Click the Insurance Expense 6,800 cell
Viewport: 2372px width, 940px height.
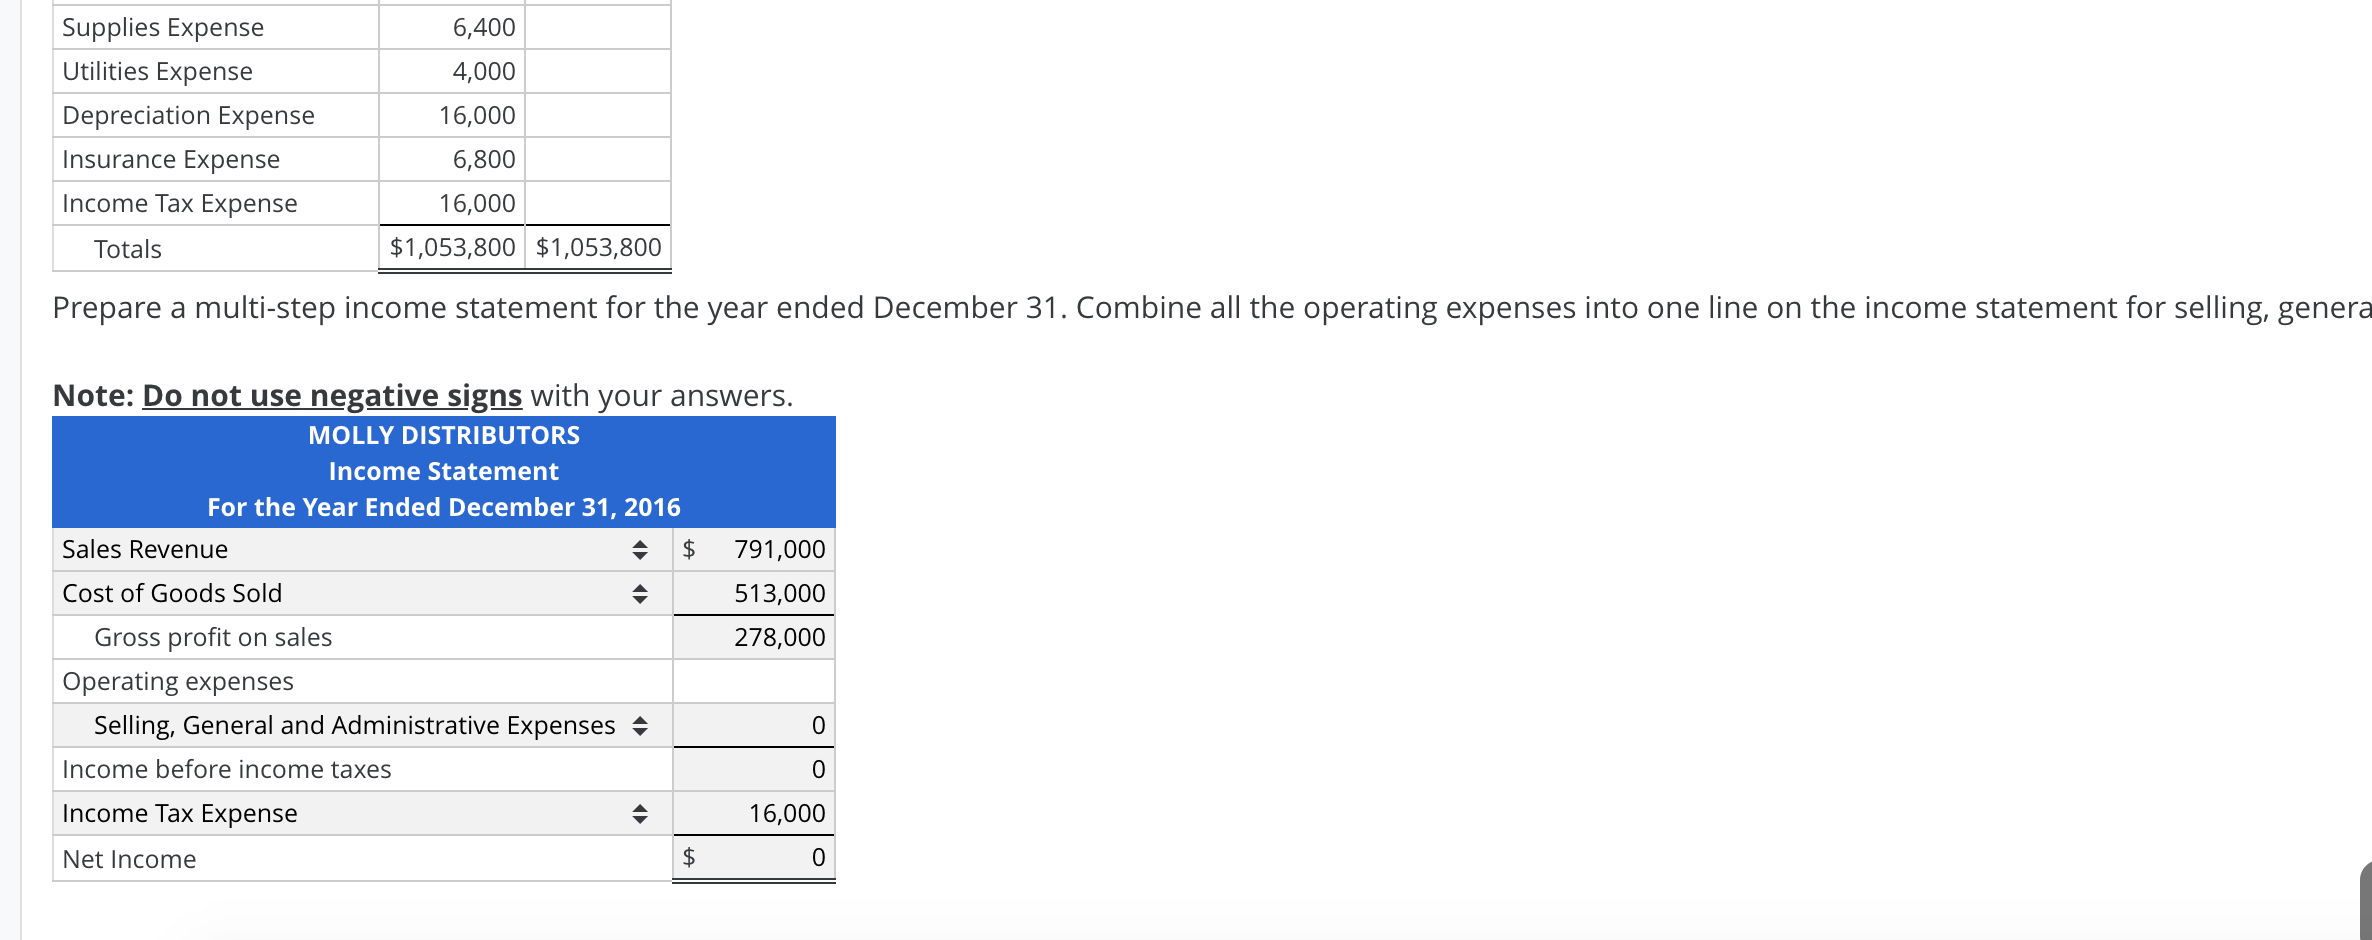(452, 159)
